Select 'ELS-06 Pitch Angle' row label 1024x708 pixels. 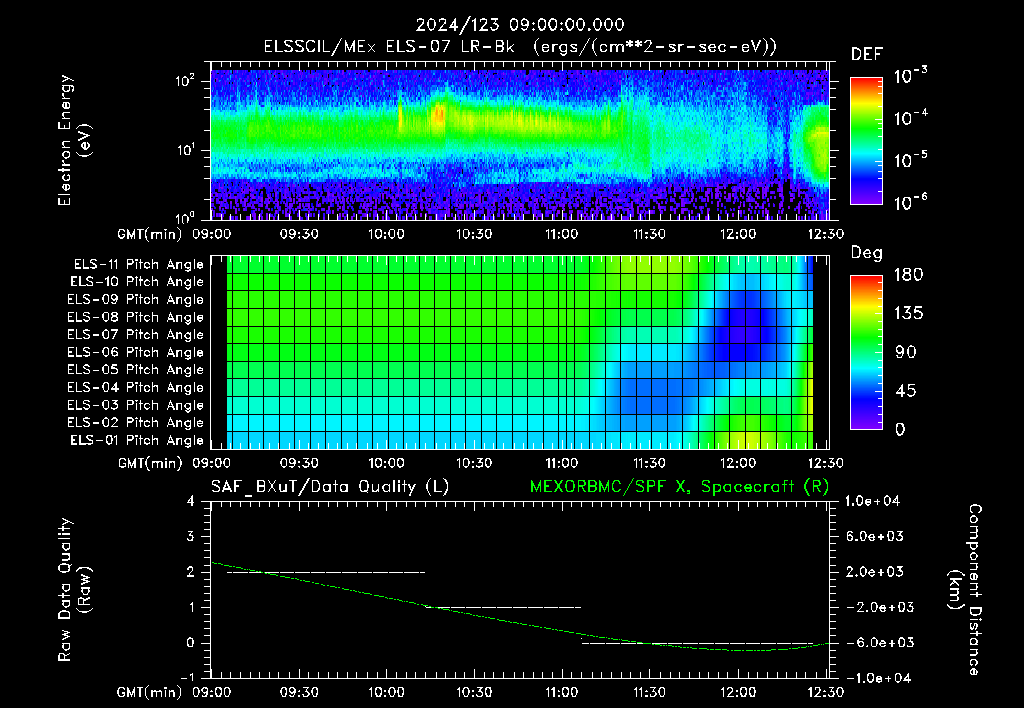point(136,352)
